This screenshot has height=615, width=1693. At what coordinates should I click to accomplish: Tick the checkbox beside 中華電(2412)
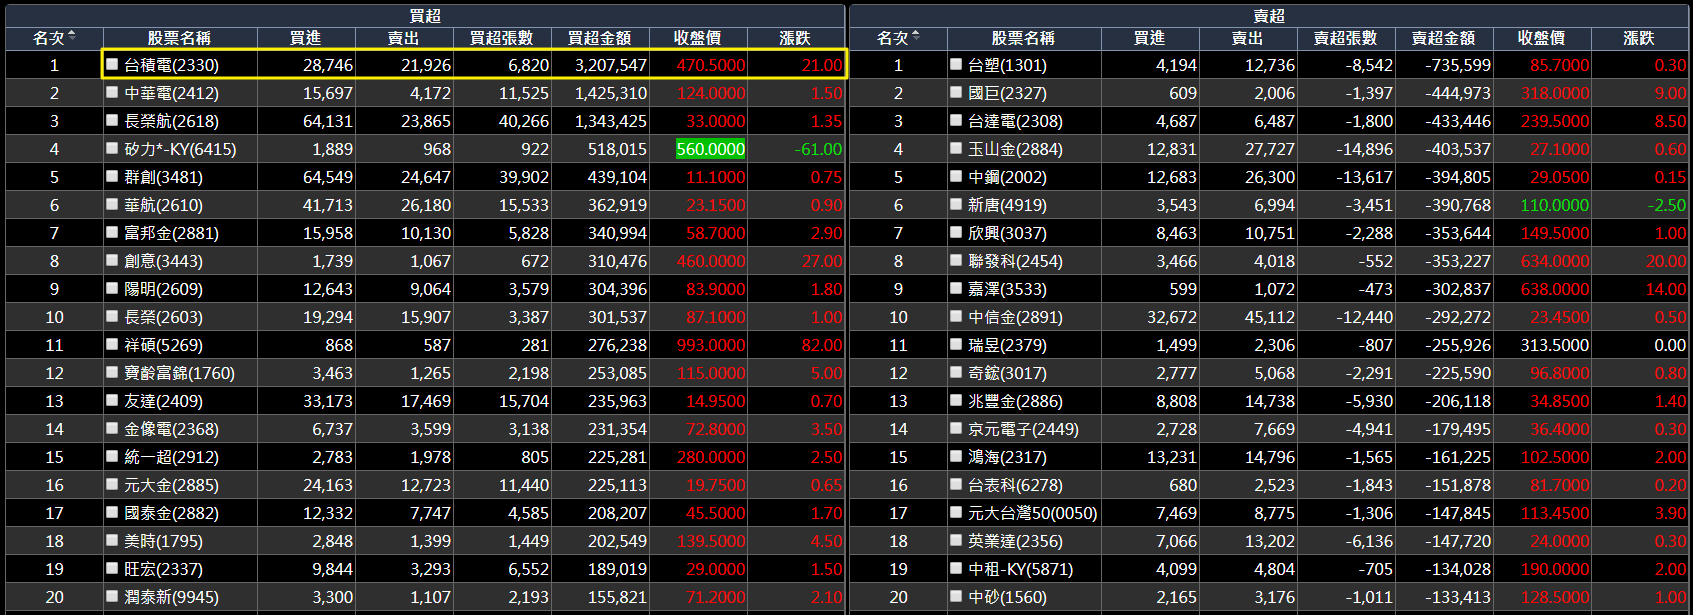(112, 92)
